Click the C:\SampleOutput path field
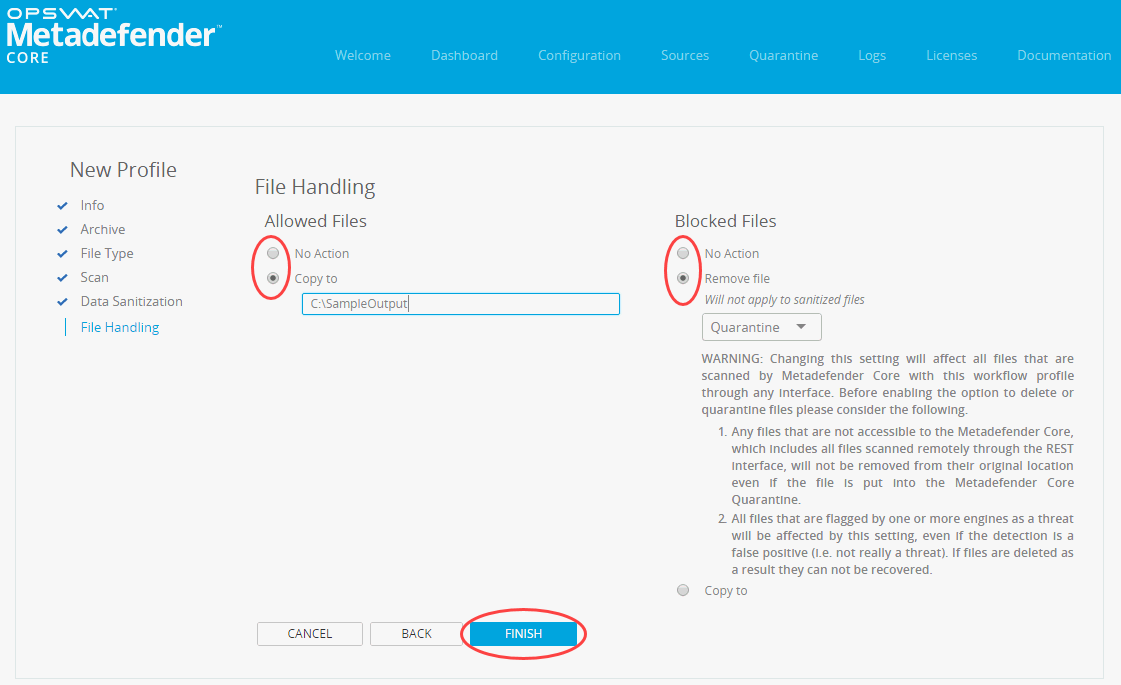 [460, 304]
